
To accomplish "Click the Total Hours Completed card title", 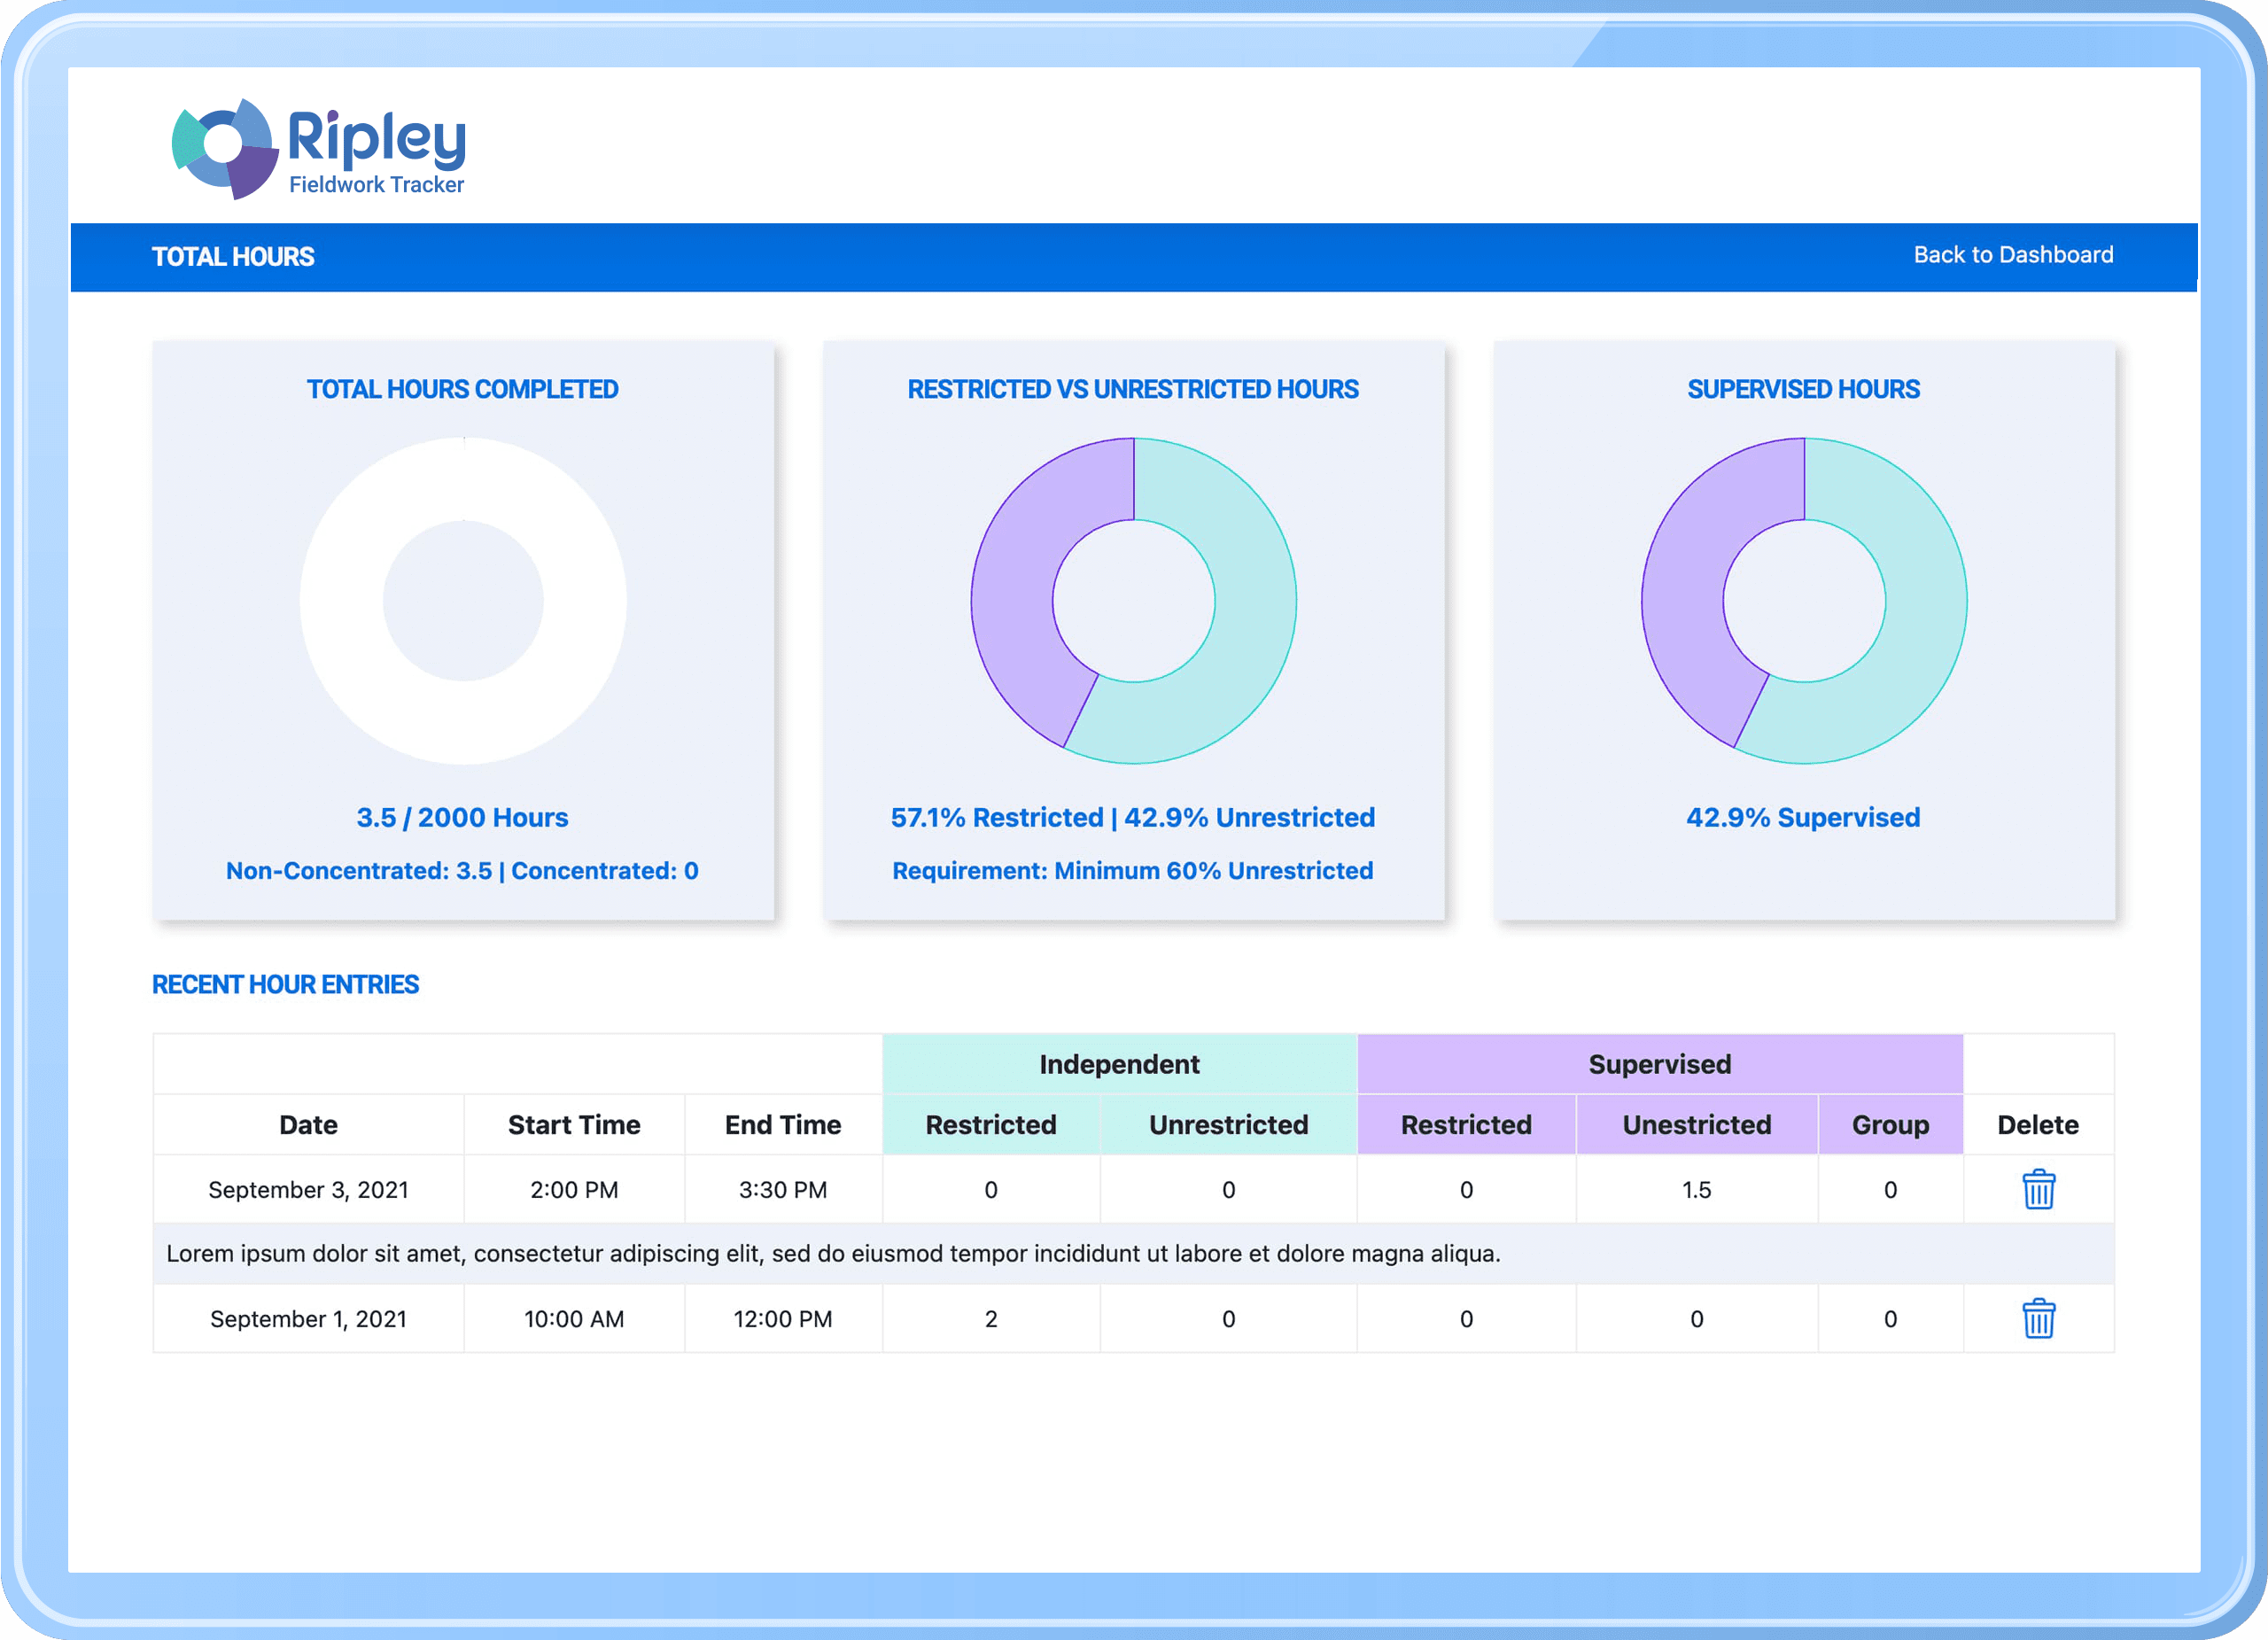I will (x=462, y=389).
